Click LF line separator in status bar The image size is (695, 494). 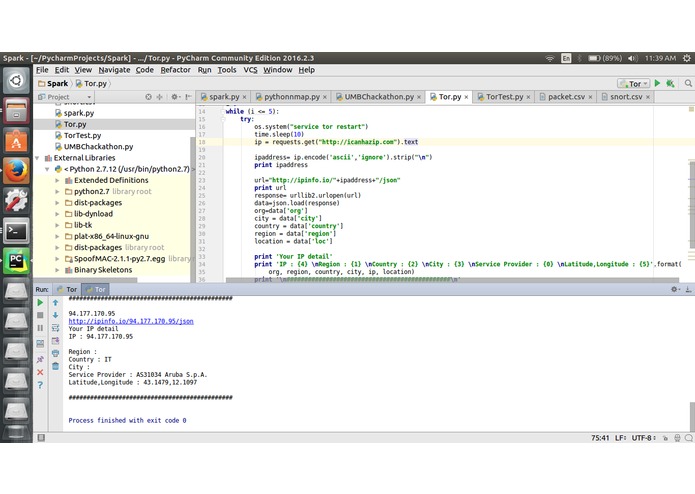coord(621,438)
